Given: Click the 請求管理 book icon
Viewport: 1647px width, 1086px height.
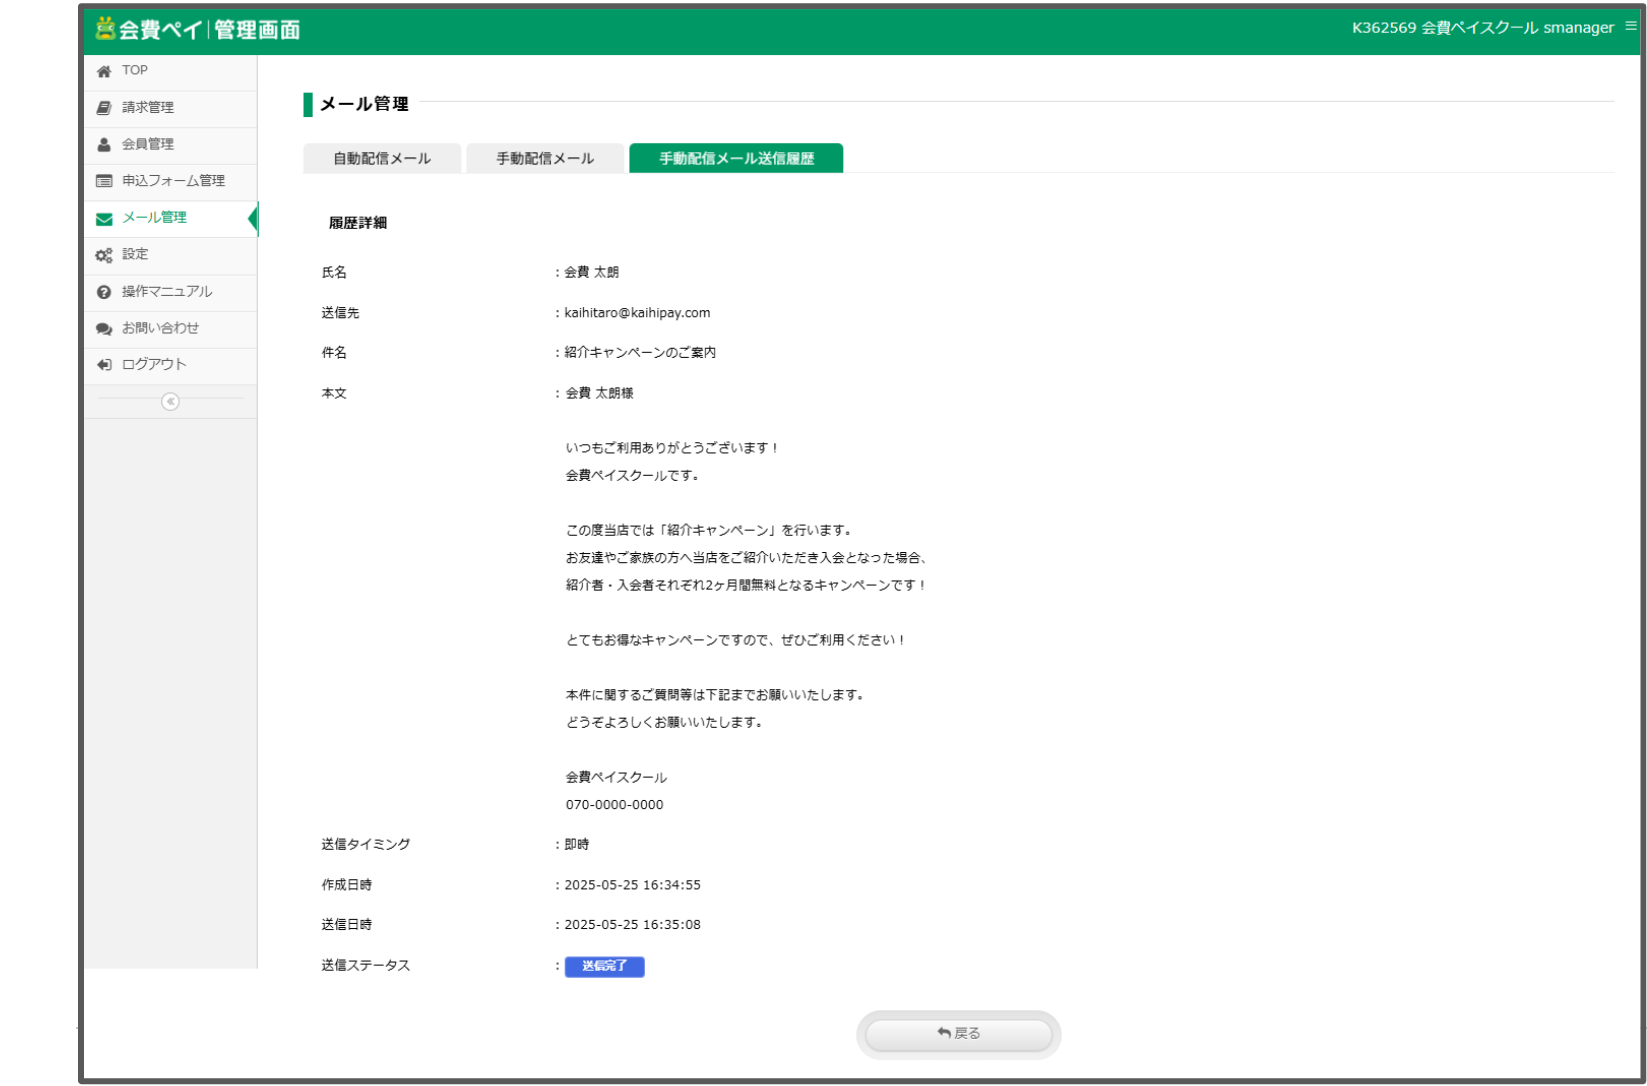Looking at the screenshot, I should point(103,107).
